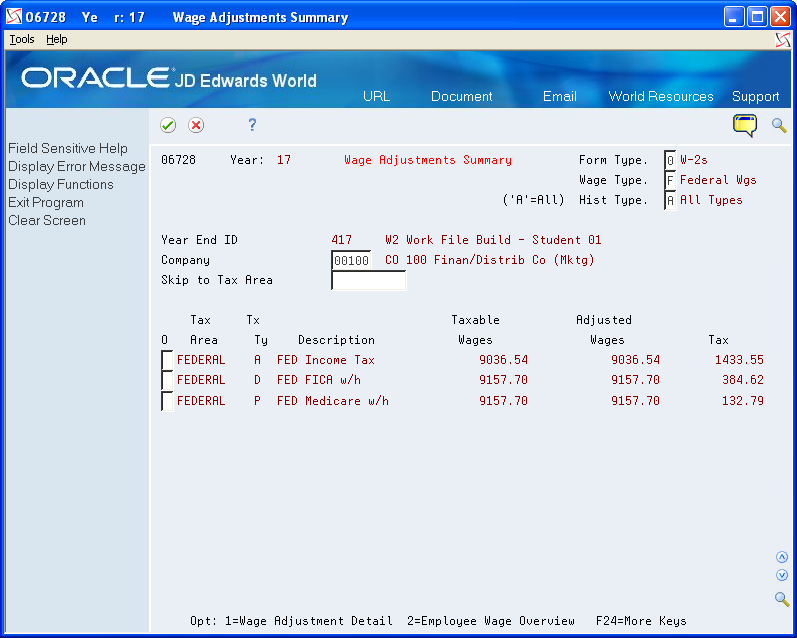
Task: Select Exit Program
Action: pos(46,202)
